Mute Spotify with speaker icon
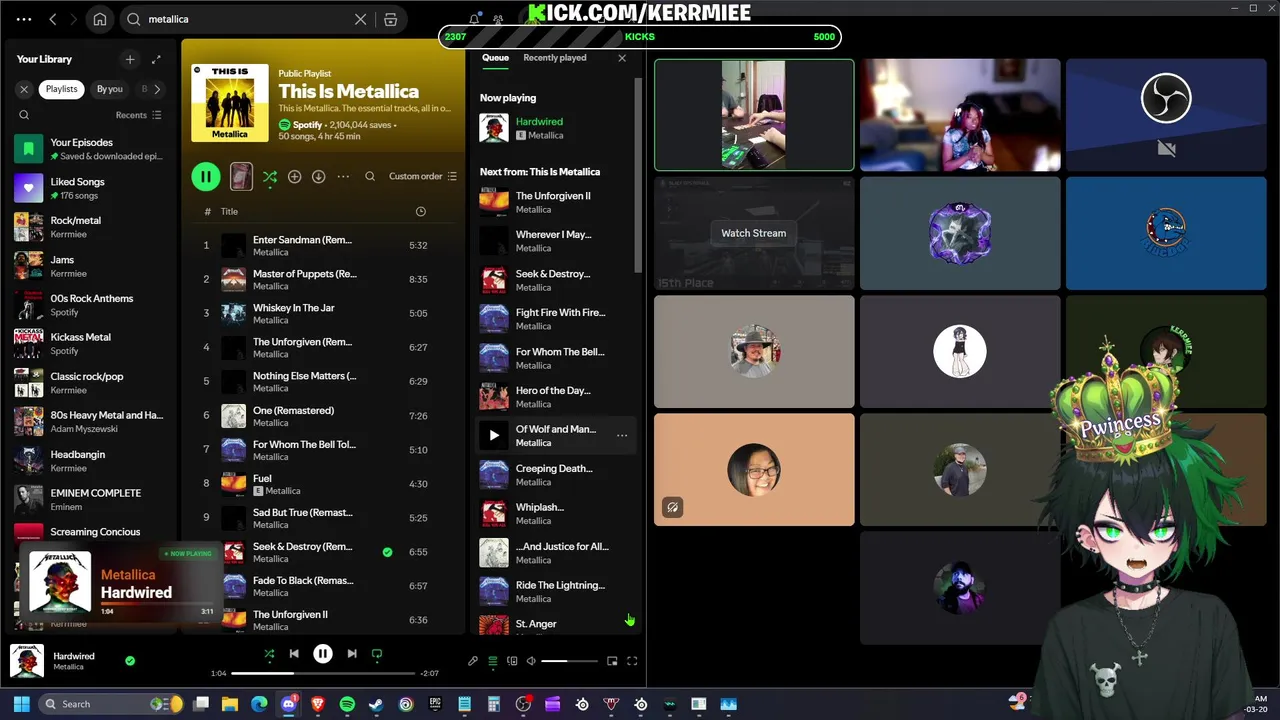This screenshot has width=1280, height=720. [x=531, y=661]
